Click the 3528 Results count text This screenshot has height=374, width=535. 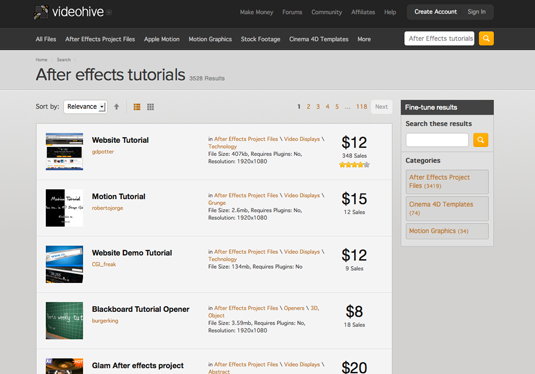point(207,78)
